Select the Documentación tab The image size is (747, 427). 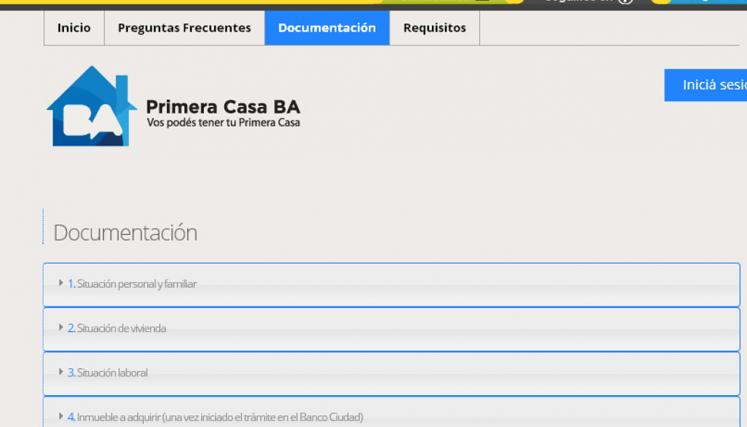pyautogui.click(x=327, y=28)
